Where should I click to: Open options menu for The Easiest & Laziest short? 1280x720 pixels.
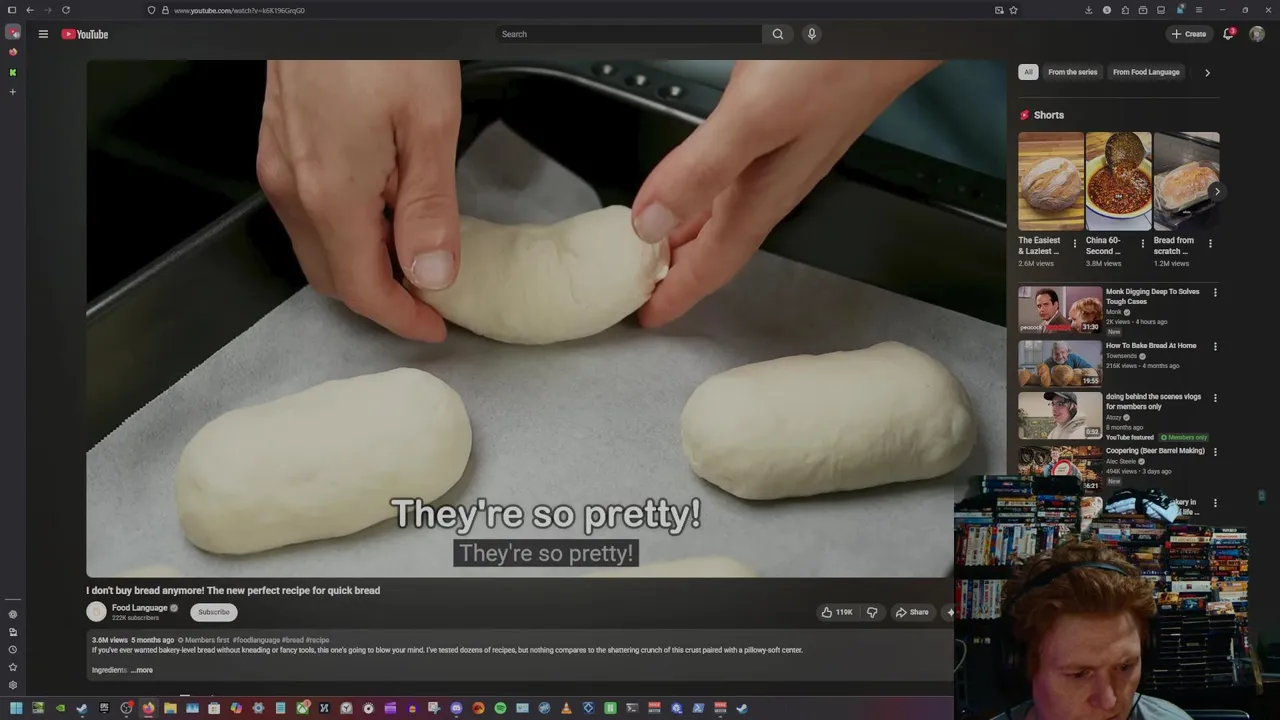click(1075, 243)
